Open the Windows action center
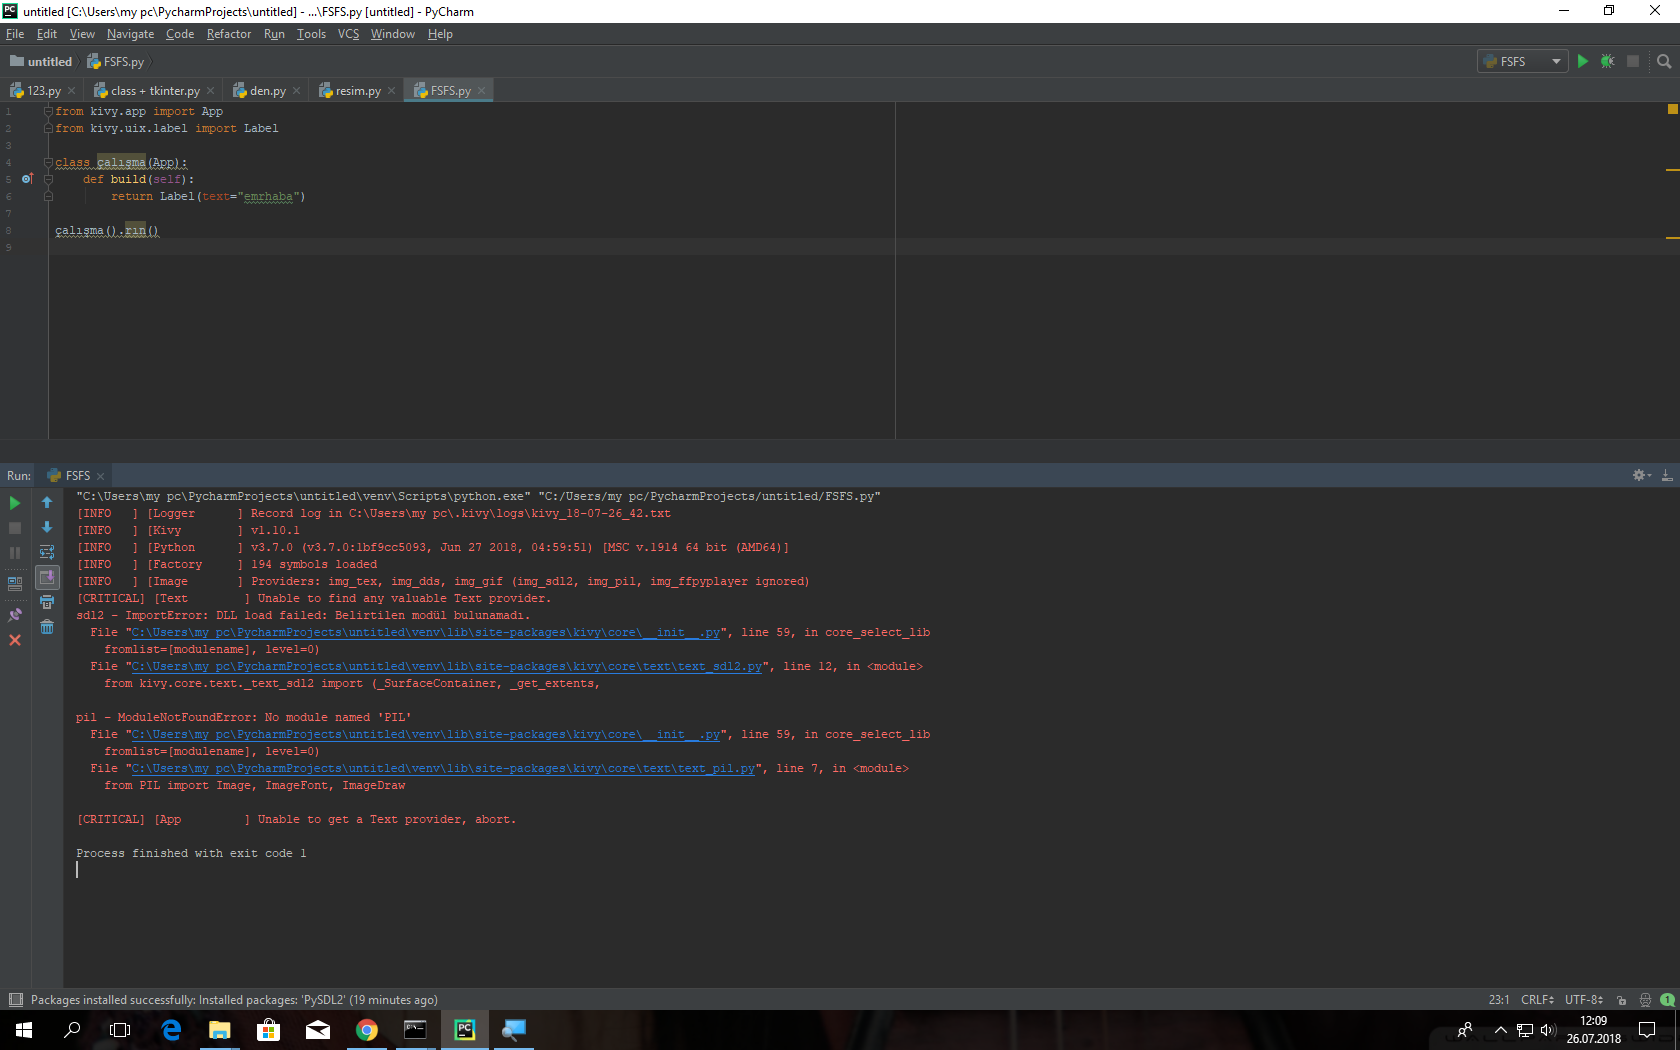The image size is (1680, 1050). tap(1647, 1030)
